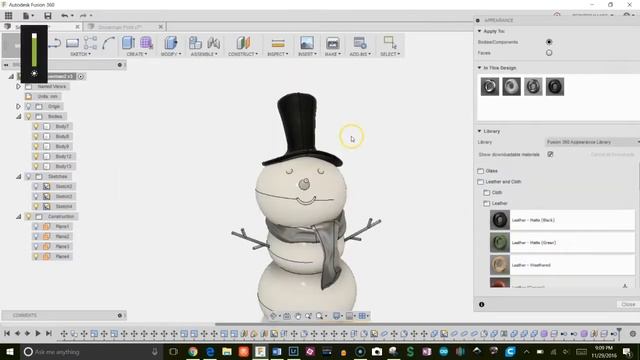Open the CONSTRUCT menu

coord(243,54)
